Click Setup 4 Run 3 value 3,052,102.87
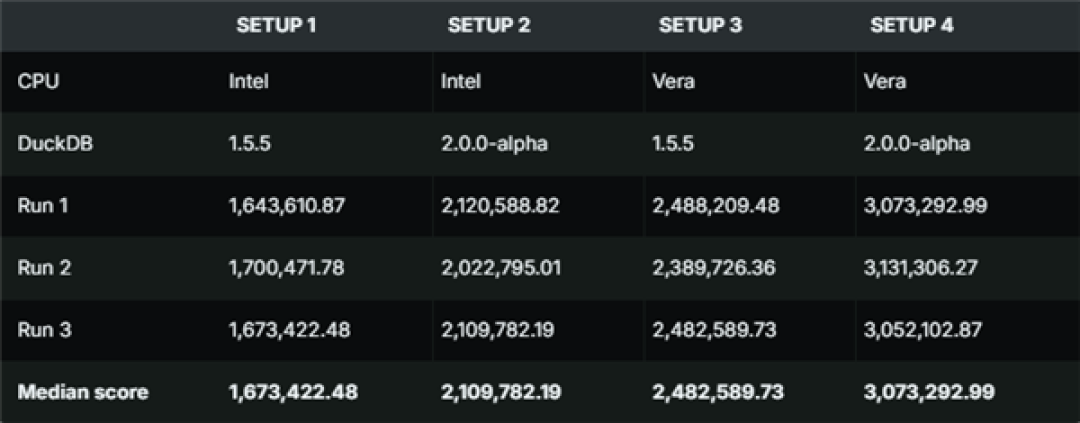 coord(923,330)
